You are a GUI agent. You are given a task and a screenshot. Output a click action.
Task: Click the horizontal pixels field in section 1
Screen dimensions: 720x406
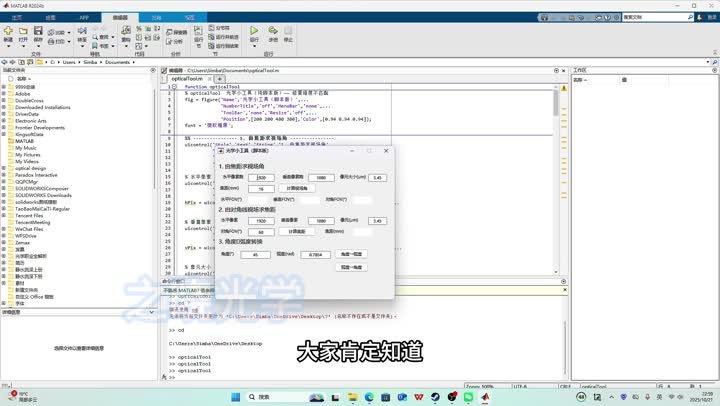(261, 178)
